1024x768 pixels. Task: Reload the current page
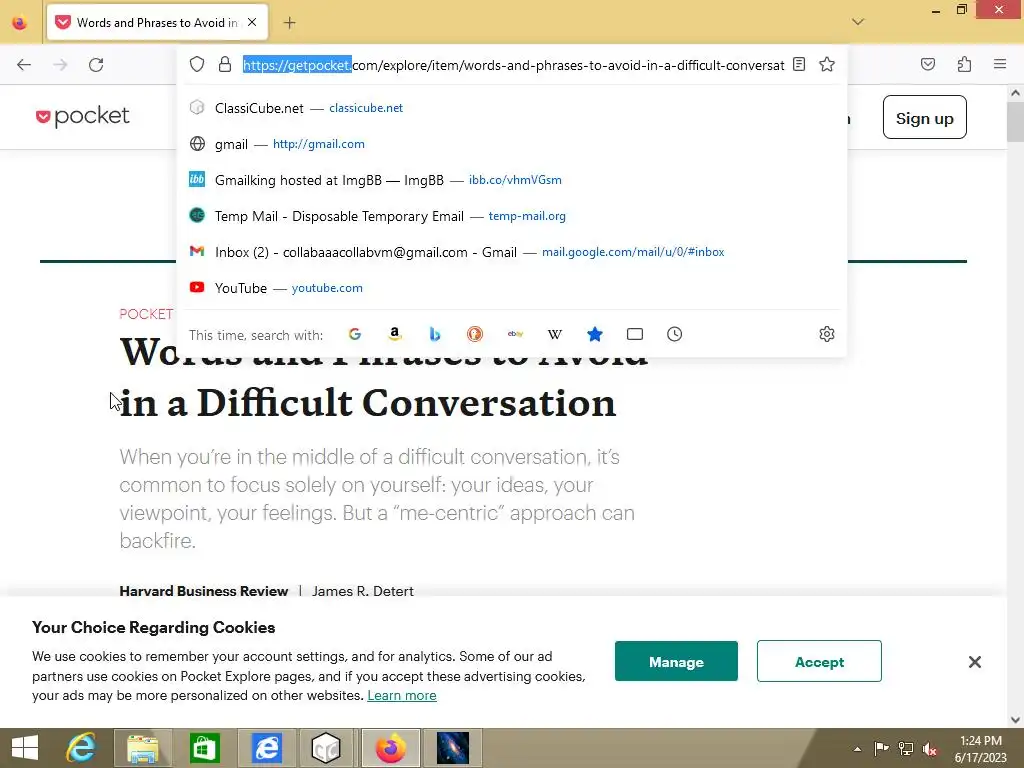pyautogui.click(x=96, y=65)
